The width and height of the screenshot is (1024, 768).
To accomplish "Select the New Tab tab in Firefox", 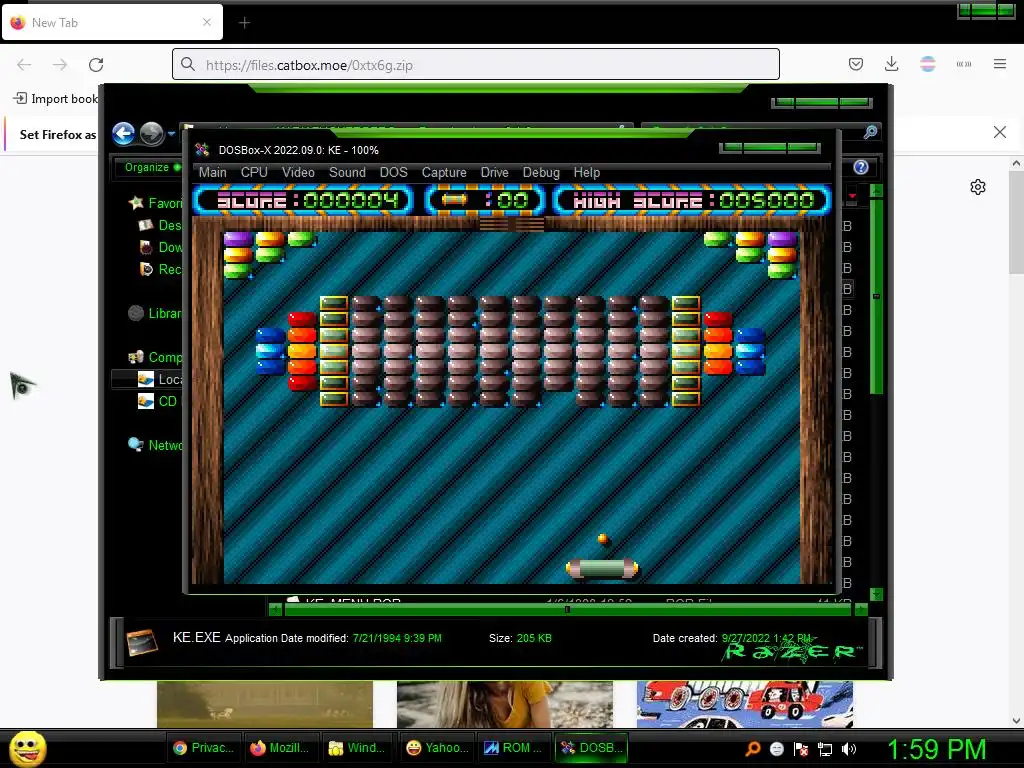I will click(112, 23).
